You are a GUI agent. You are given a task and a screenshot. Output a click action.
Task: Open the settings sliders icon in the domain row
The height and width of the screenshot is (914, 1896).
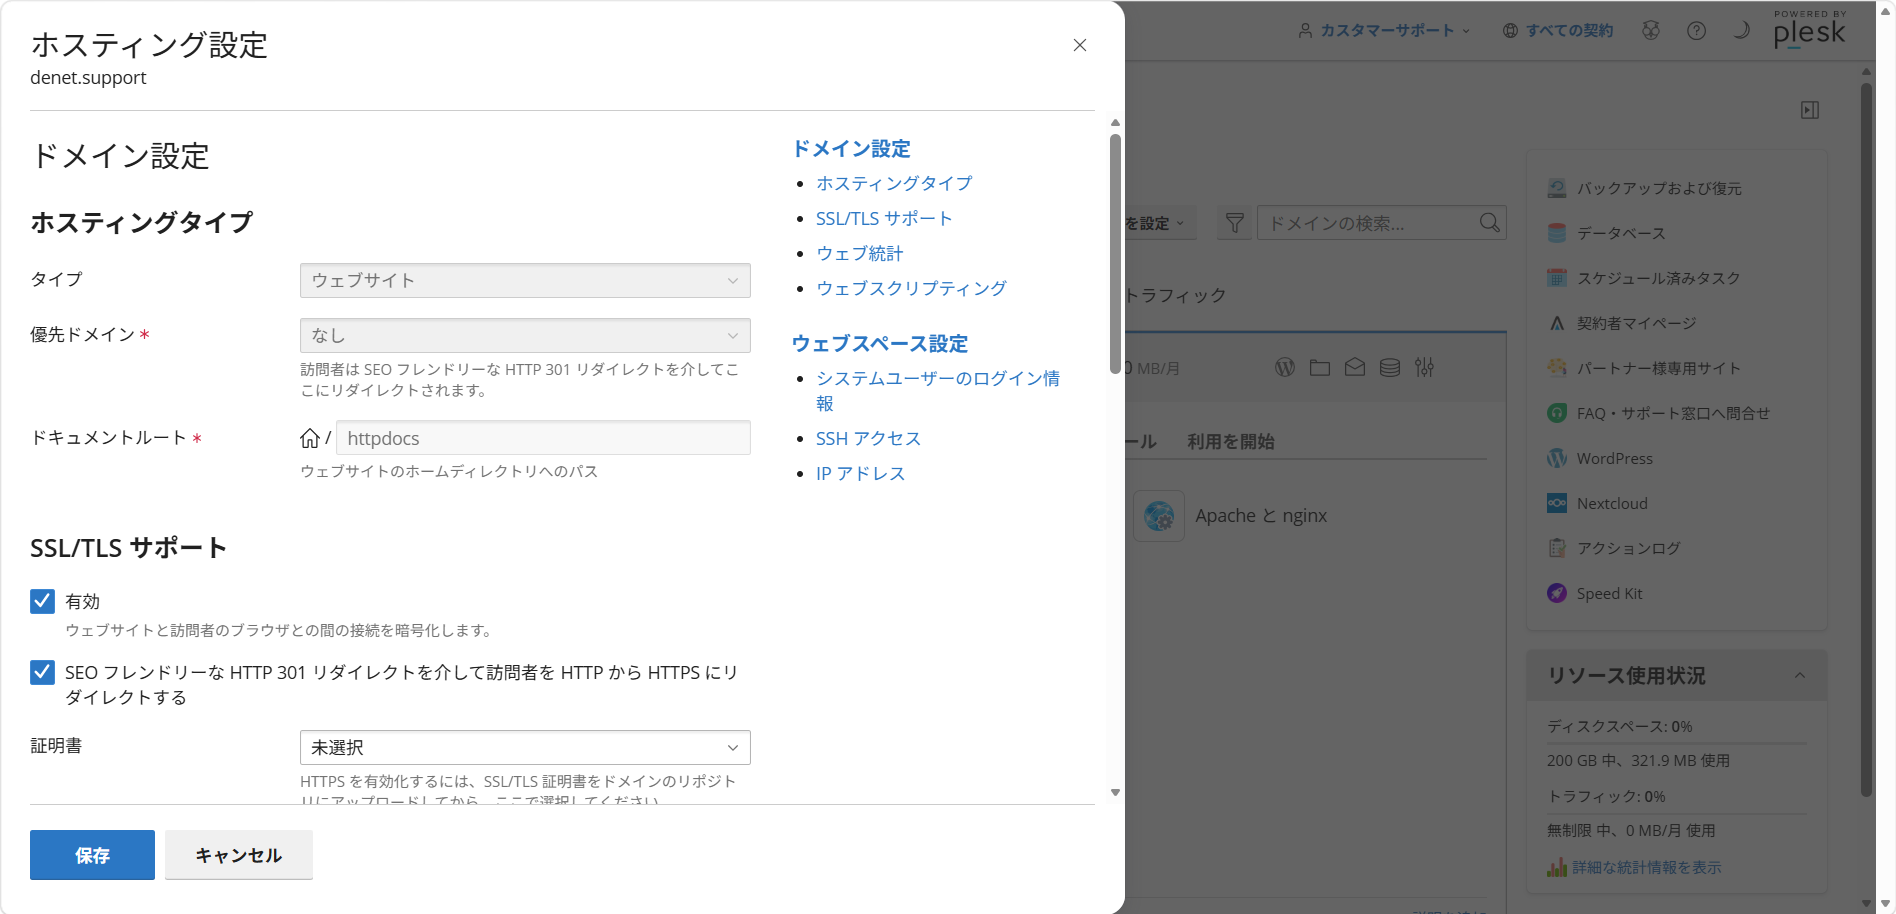click(1425, 367)
